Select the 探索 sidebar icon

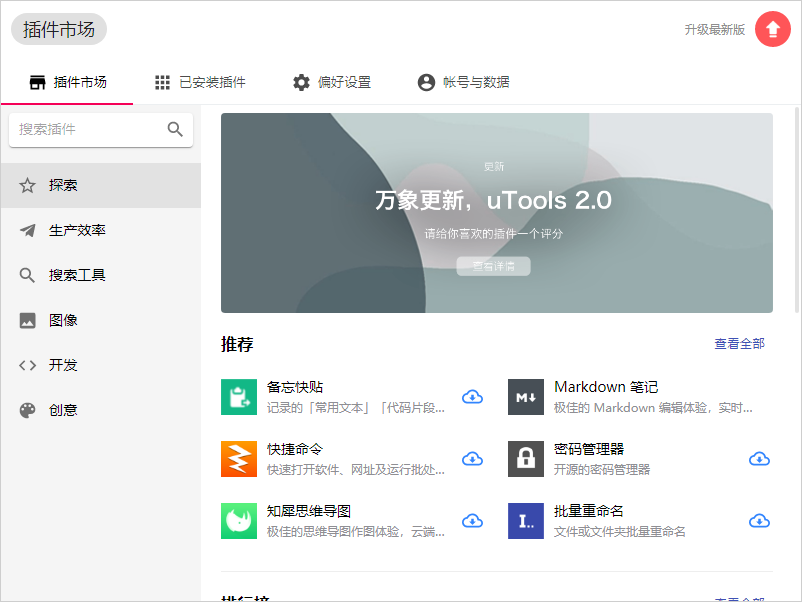pyautogui.click(x=28, y=185)
